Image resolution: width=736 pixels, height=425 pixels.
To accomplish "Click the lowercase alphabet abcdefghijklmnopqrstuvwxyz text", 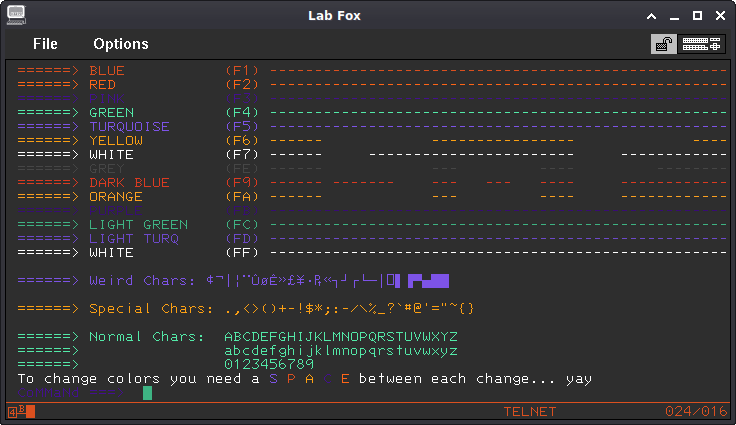I will pos(341,351).
